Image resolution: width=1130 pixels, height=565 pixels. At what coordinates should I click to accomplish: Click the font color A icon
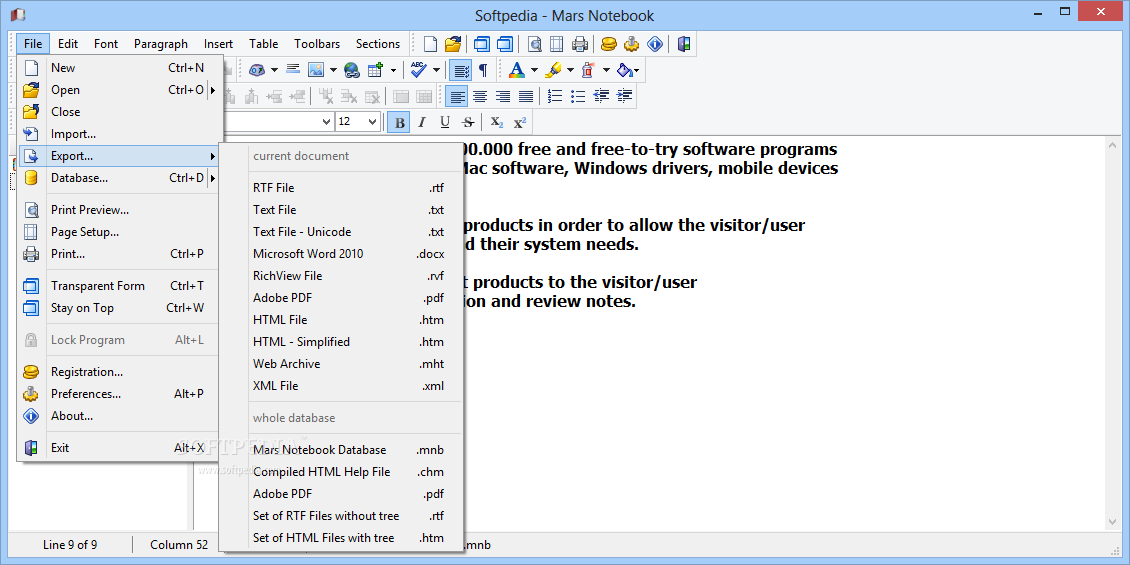516,70
